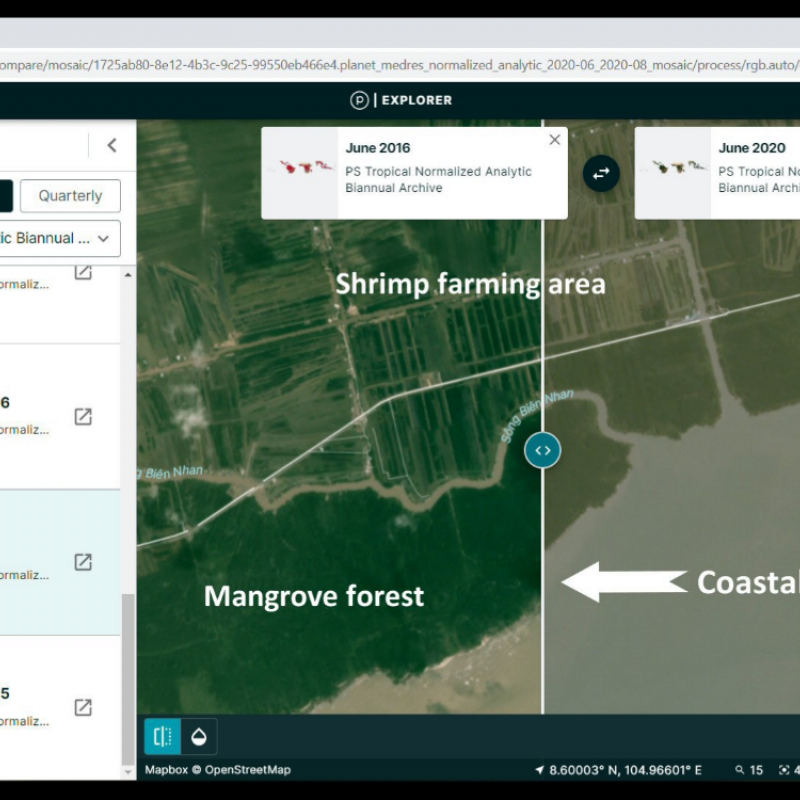Screen dimensions: 800x800
Task: Click the June 2020 mosaic thumbnail
Action: point(673,173)
